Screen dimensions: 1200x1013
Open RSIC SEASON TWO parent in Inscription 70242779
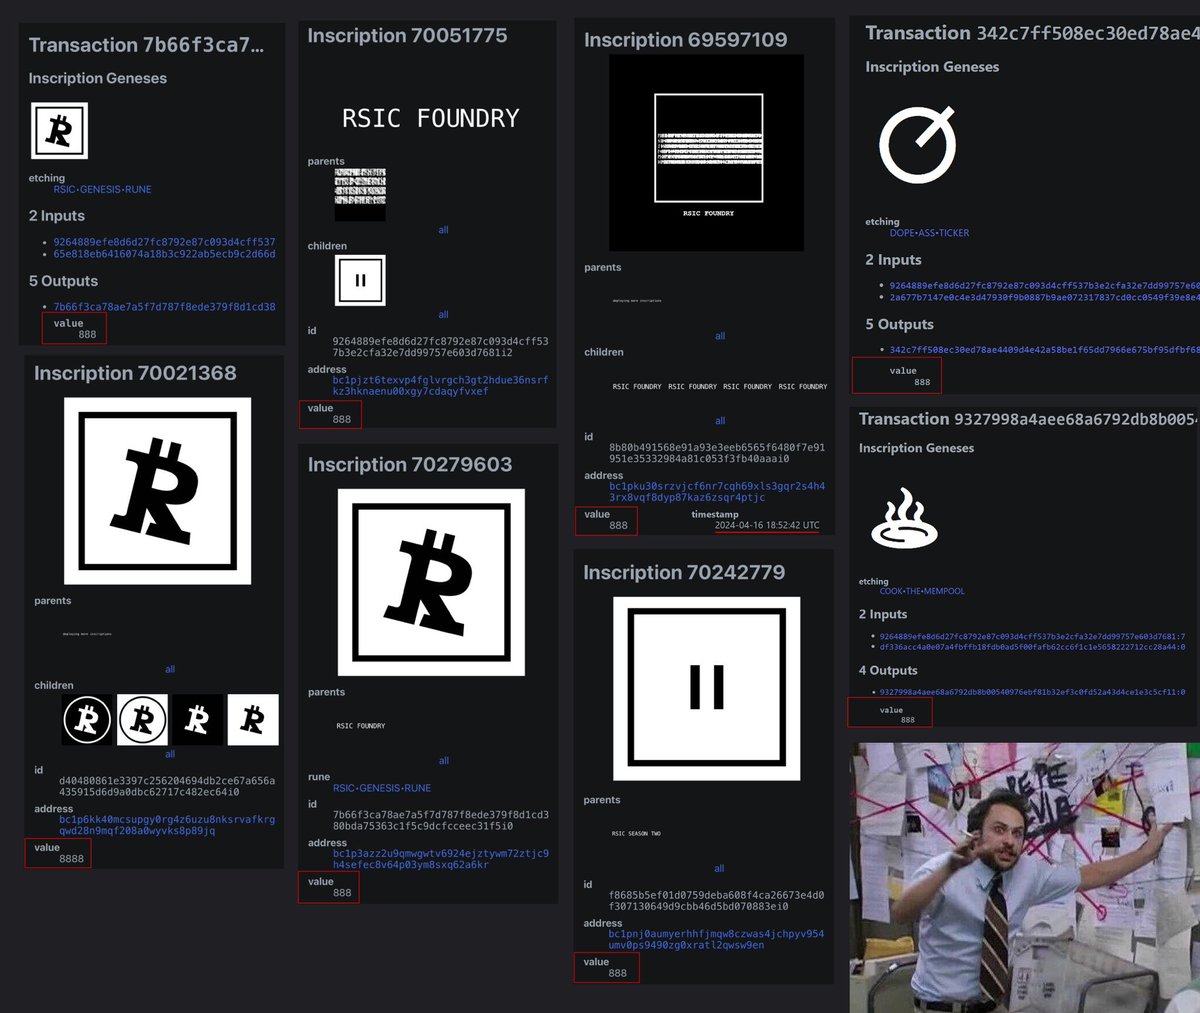pos(636,834)
